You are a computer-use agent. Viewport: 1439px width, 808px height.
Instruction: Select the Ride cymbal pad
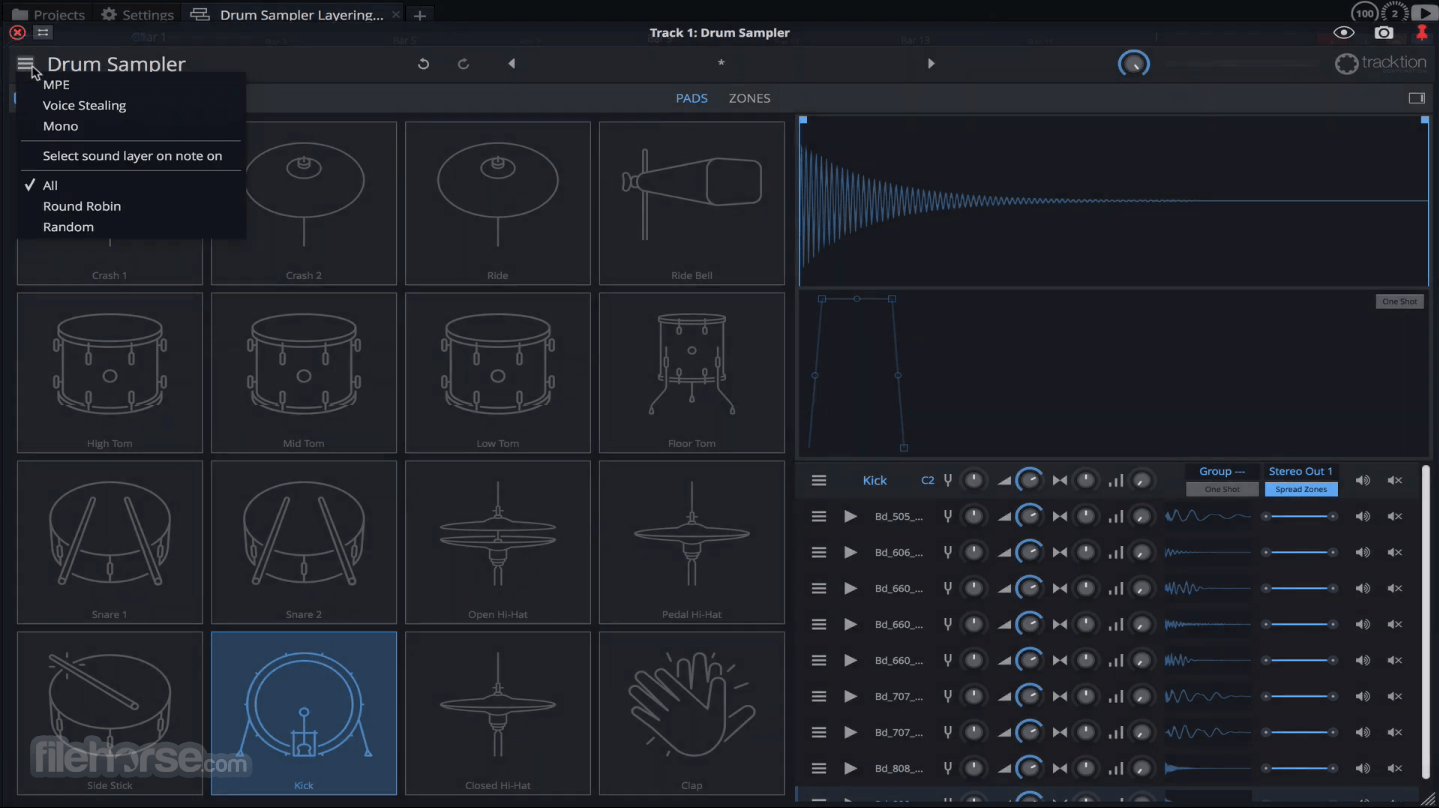coord(498,203)
